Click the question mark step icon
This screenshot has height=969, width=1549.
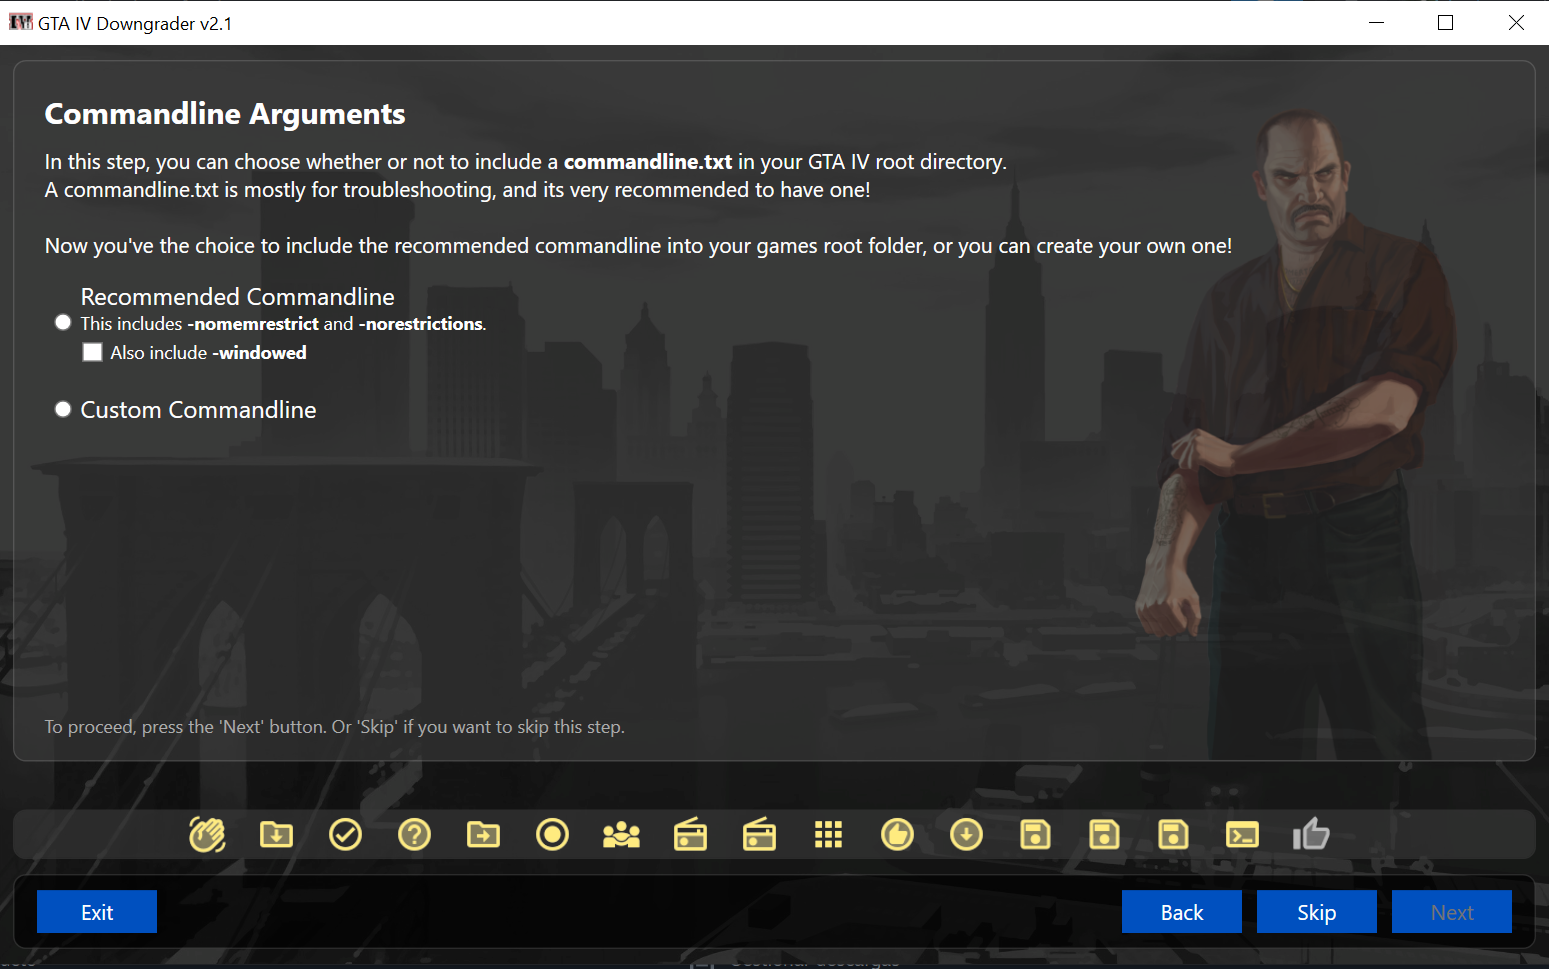414,834
